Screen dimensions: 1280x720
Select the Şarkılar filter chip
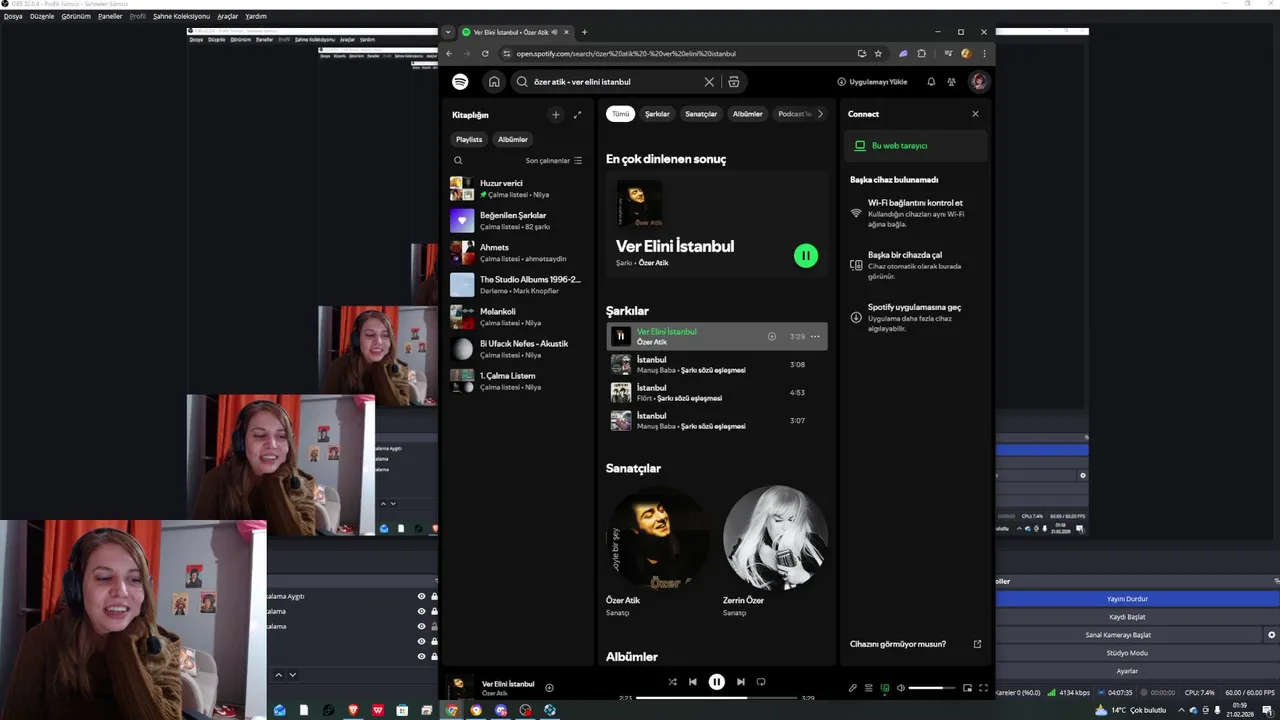pyautogui.click(x=657, y=114)
